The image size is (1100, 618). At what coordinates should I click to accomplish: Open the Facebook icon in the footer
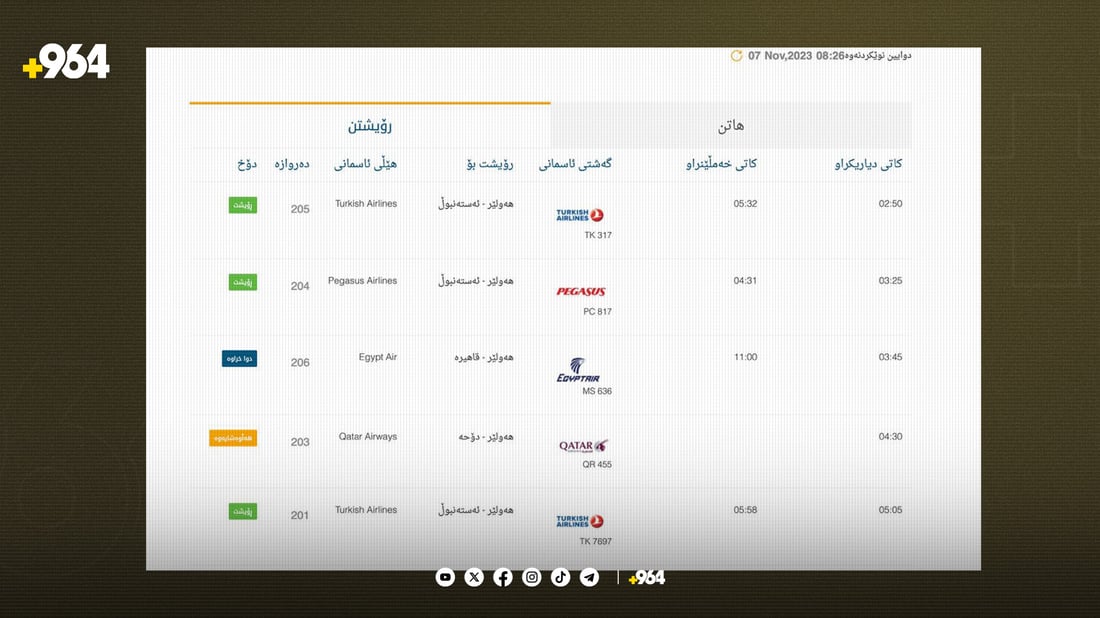pos(503,577)
